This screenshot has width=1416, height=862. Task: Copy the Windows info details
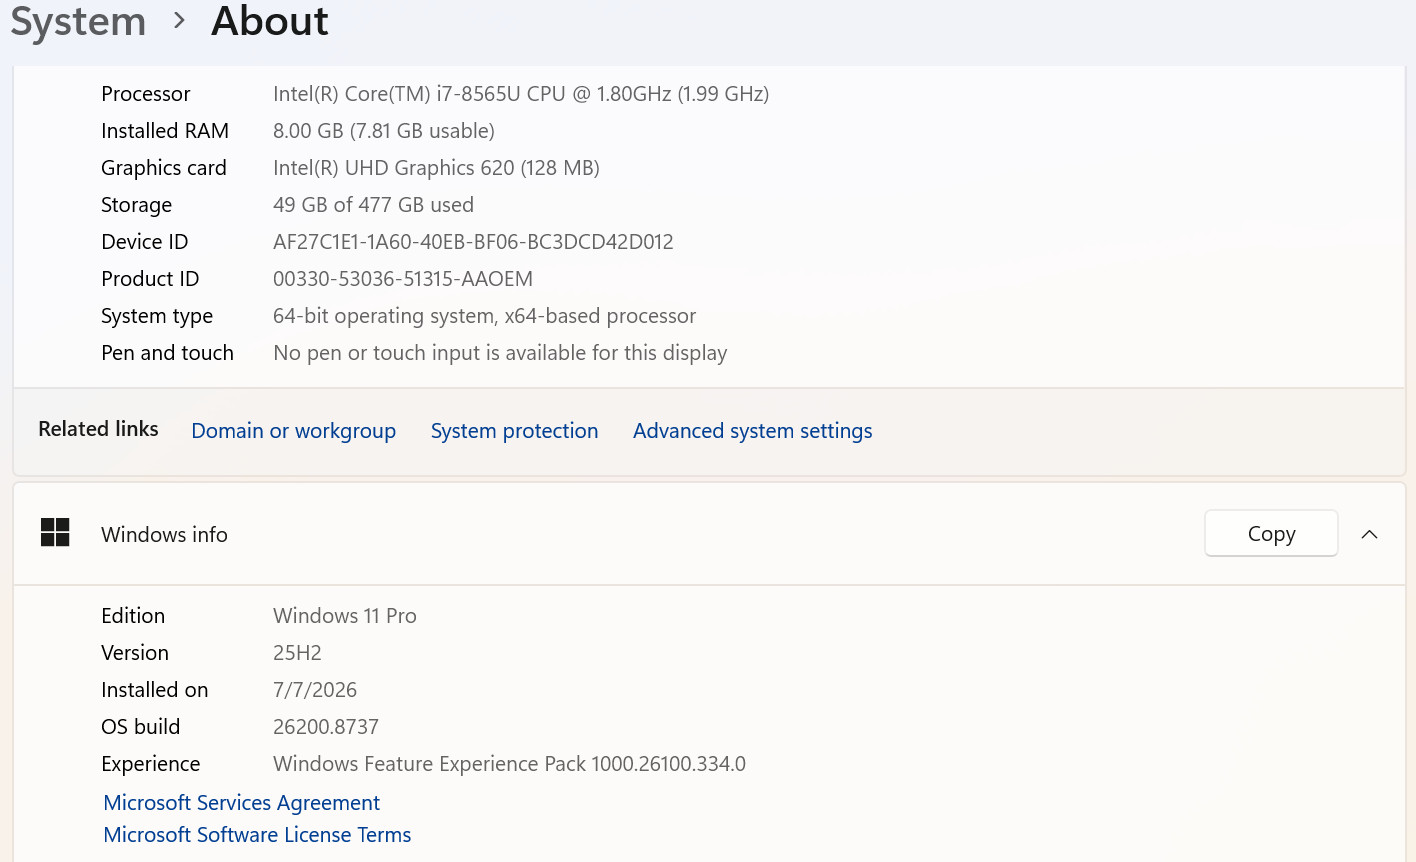[x=1271, y=533]
